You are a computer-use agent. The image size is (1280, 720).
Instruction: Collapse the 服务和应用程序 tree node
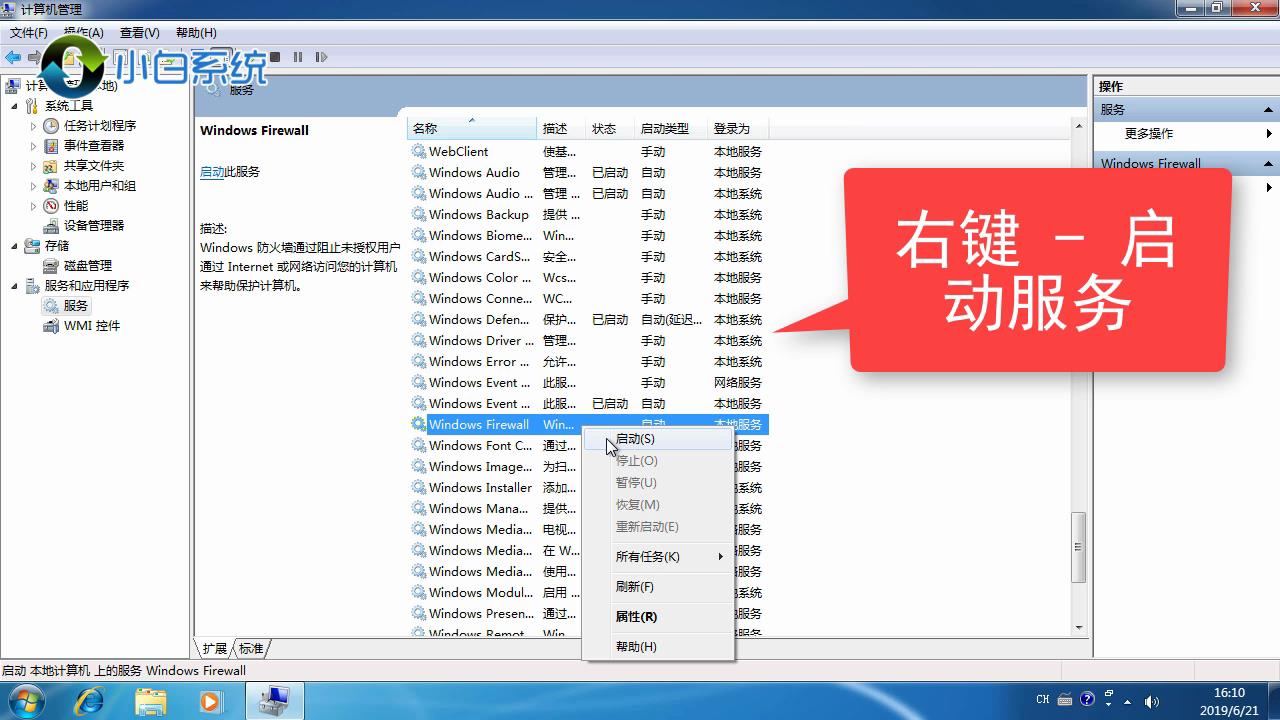pyautogui.click(x=15, y=286)
